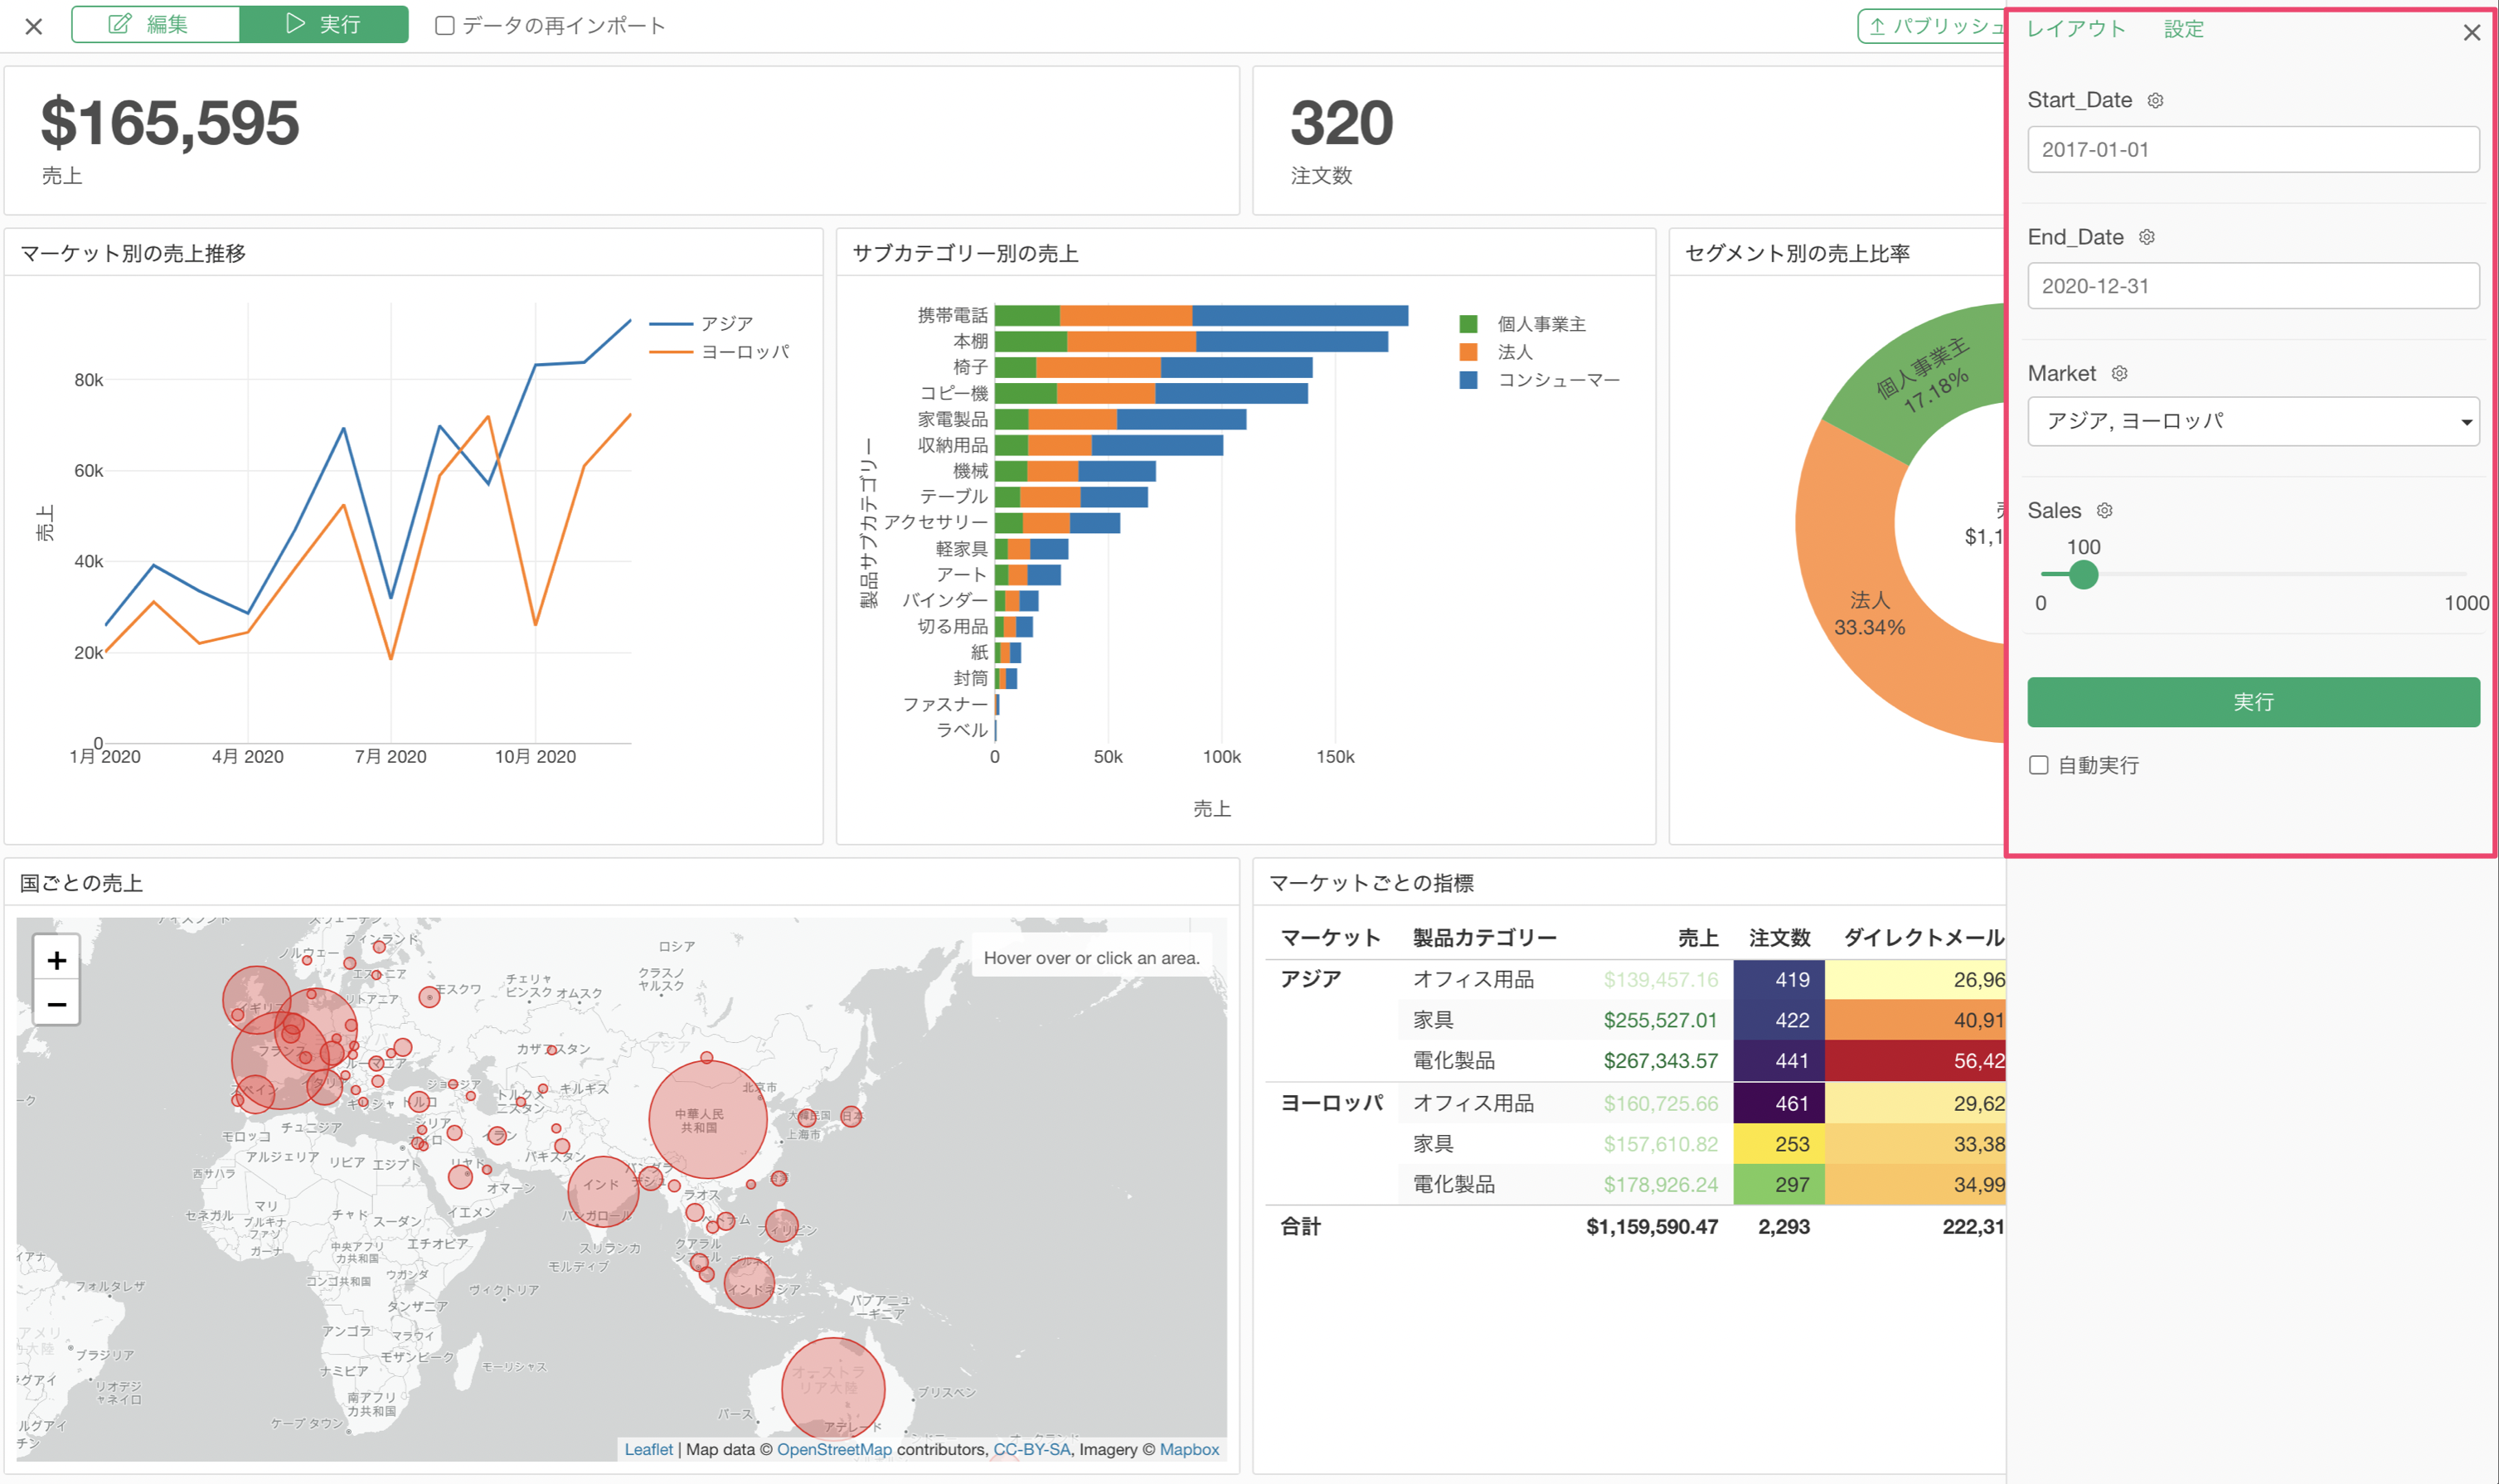Open End_Date parameter gear settings
Screen dimensions: 2499x1484
[x=2146, y=237]
